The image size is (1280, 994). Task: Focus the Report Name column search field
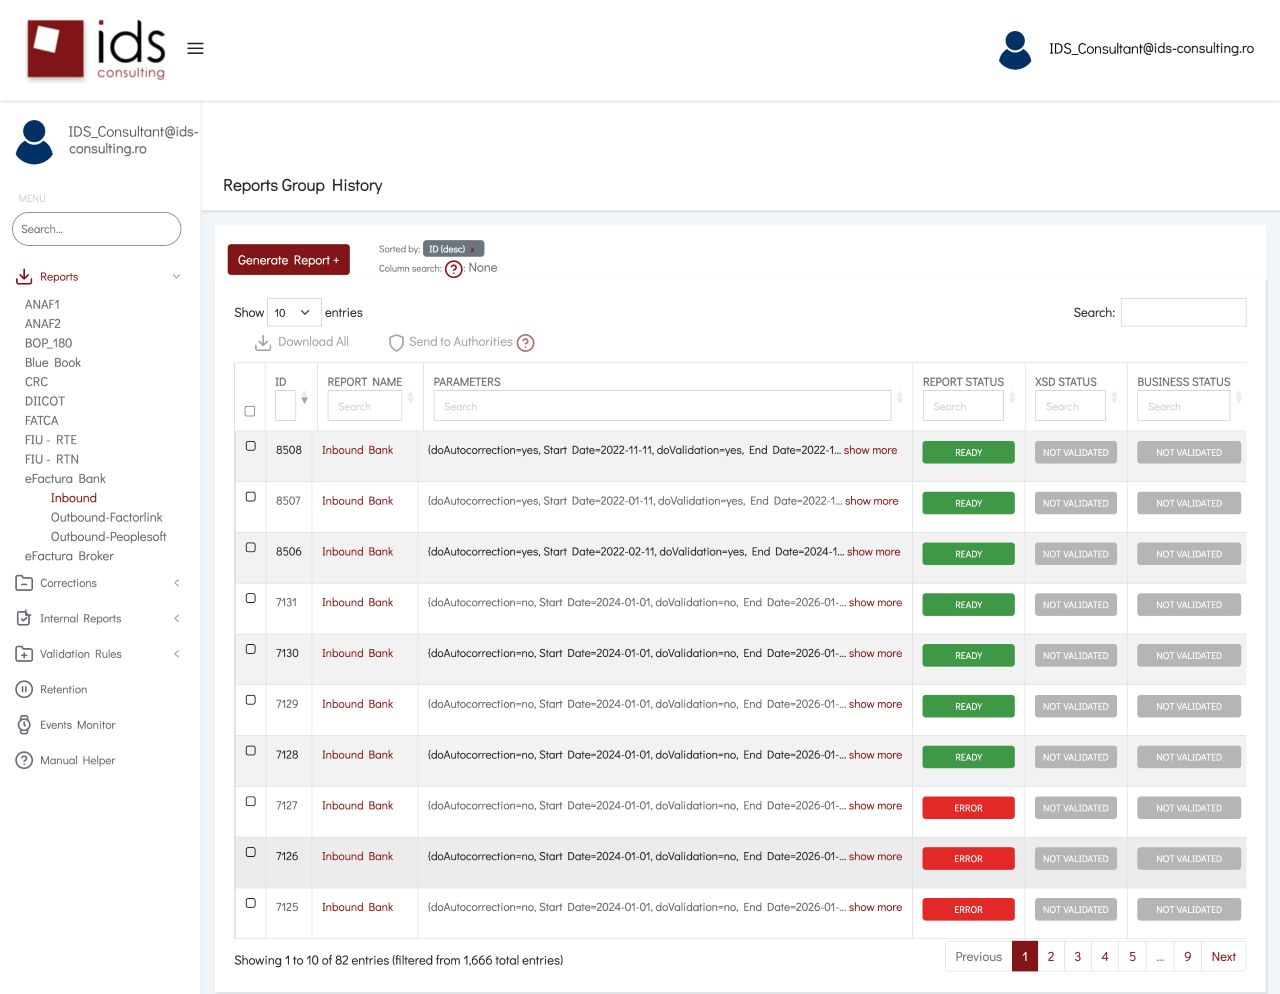click(364, 406)
